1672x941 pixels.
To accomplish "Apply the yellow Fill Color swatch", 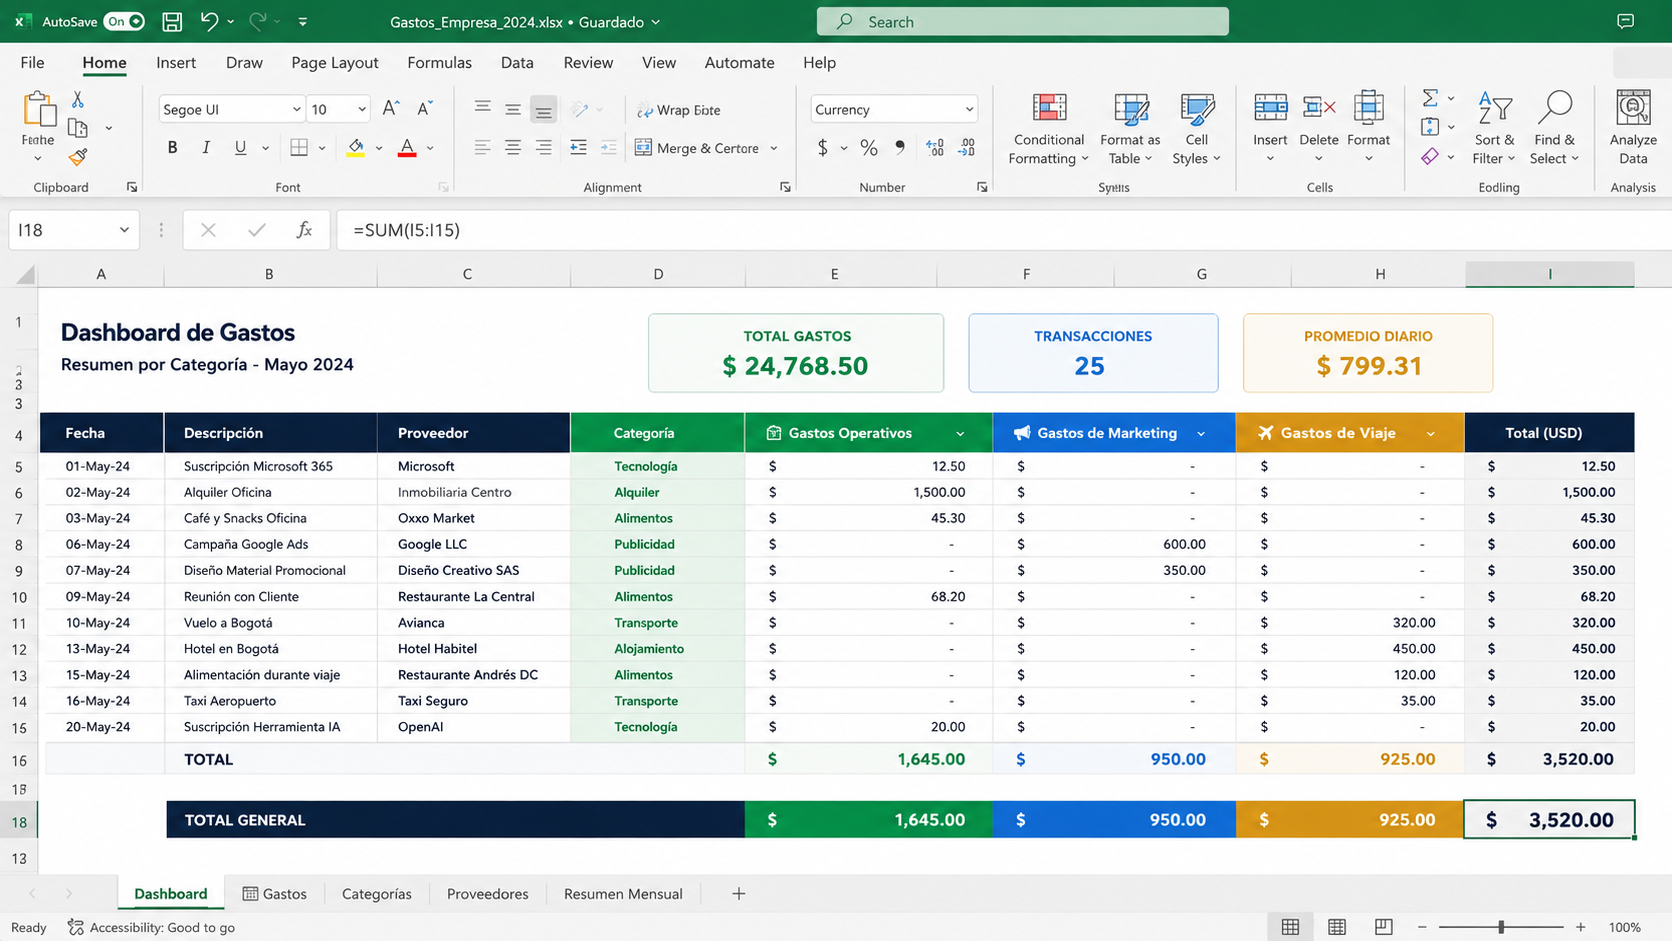I will 355,148.
